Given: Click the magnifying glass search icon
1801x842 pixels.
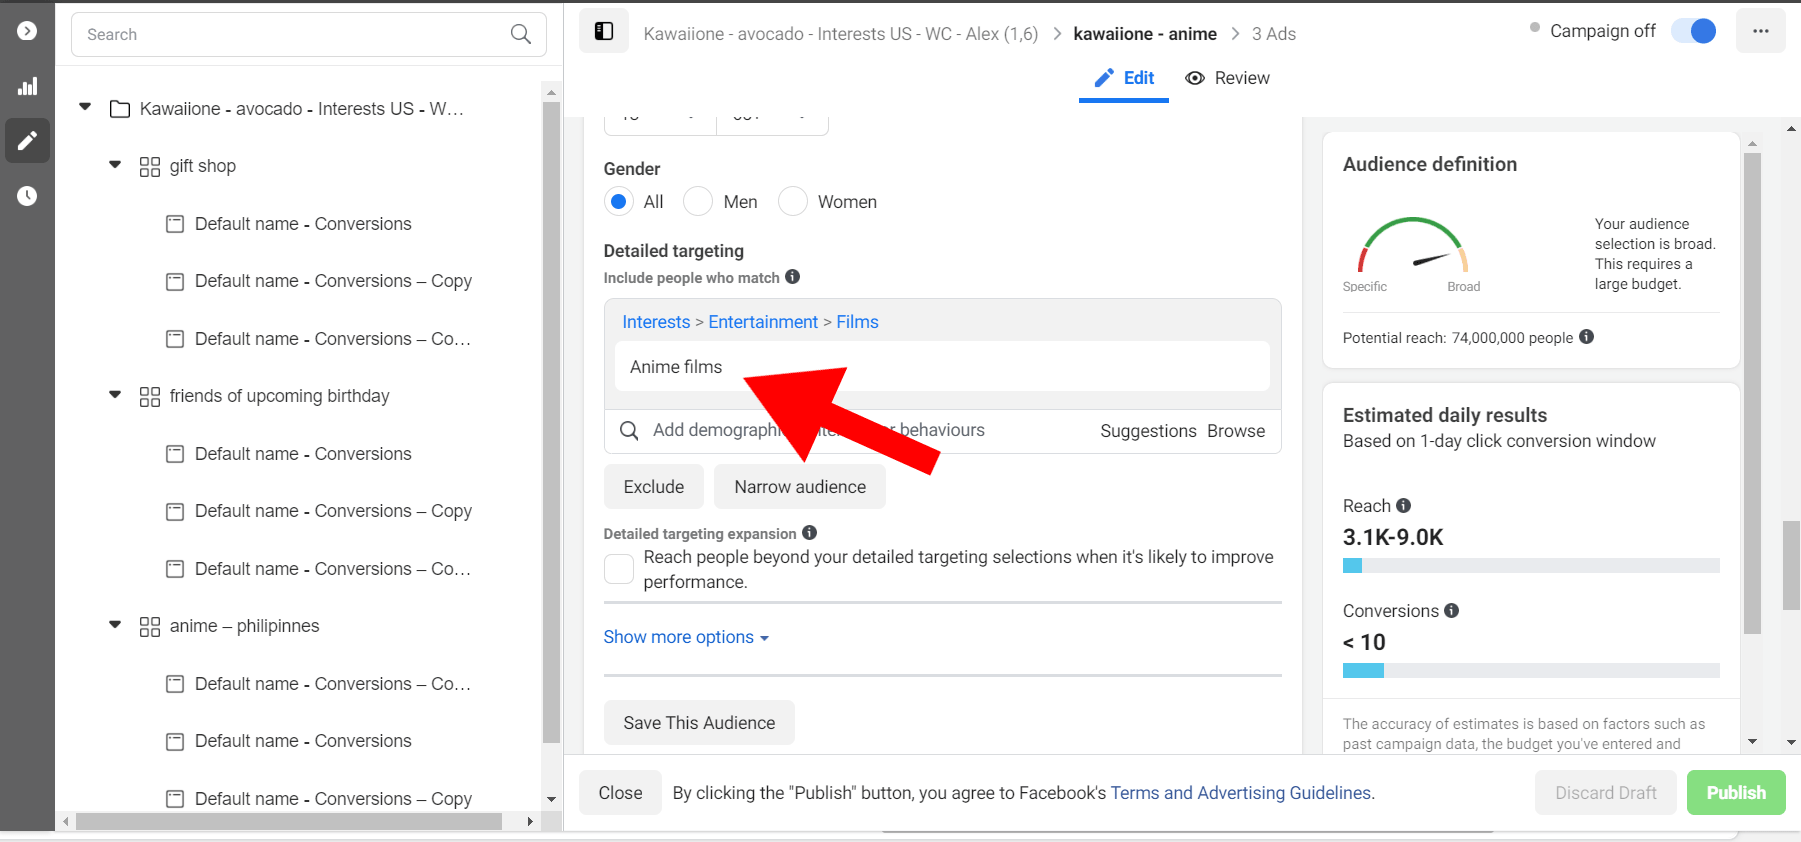Looking at the screenshot, I should (520, 34).
